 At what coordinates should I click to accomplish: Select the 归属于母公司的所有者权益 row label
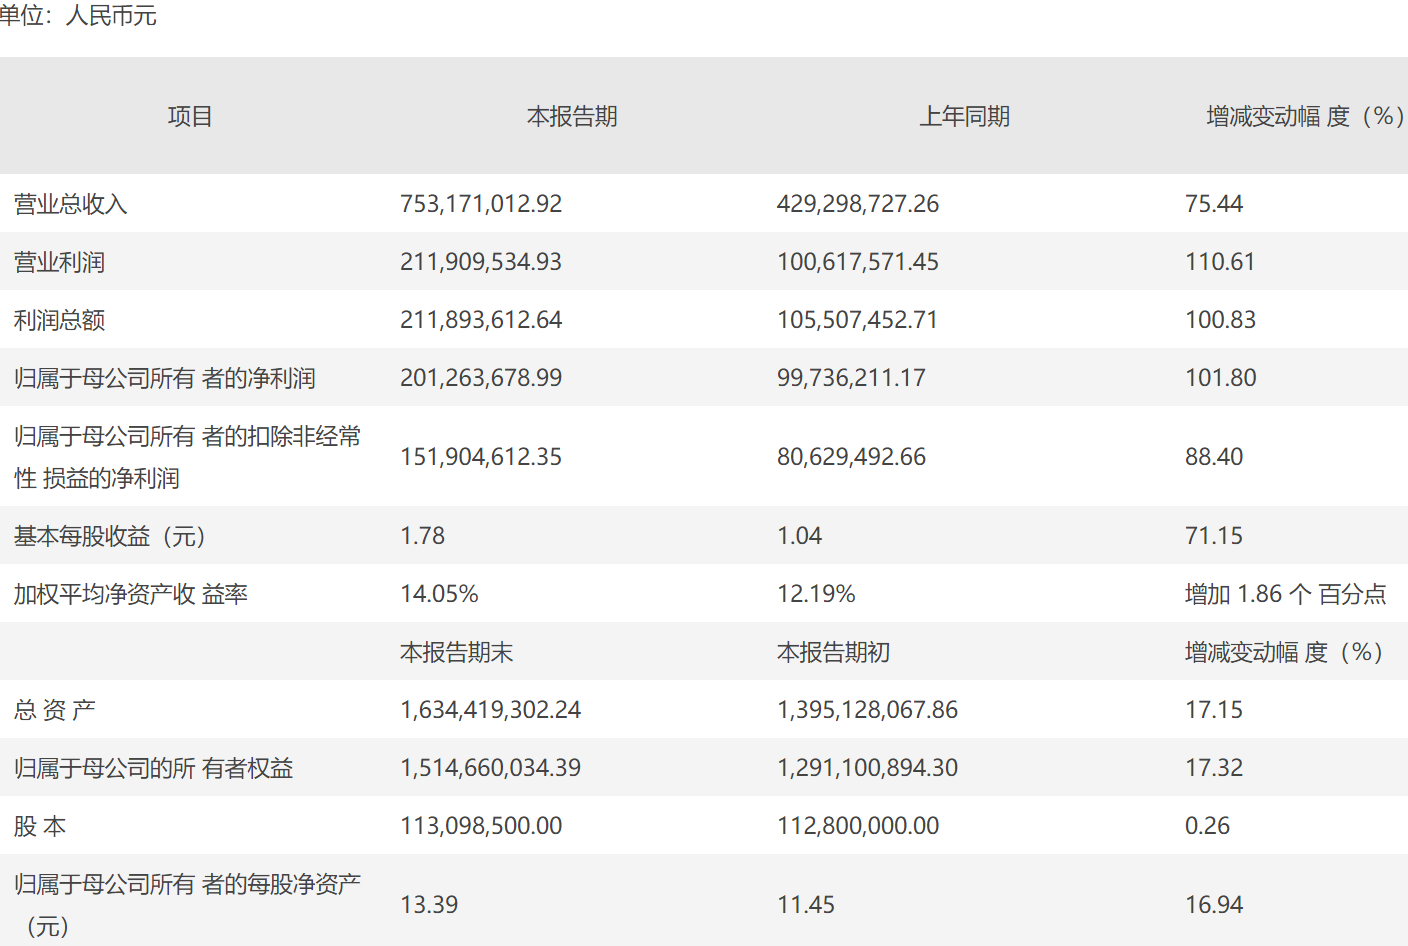pos(153,768)
